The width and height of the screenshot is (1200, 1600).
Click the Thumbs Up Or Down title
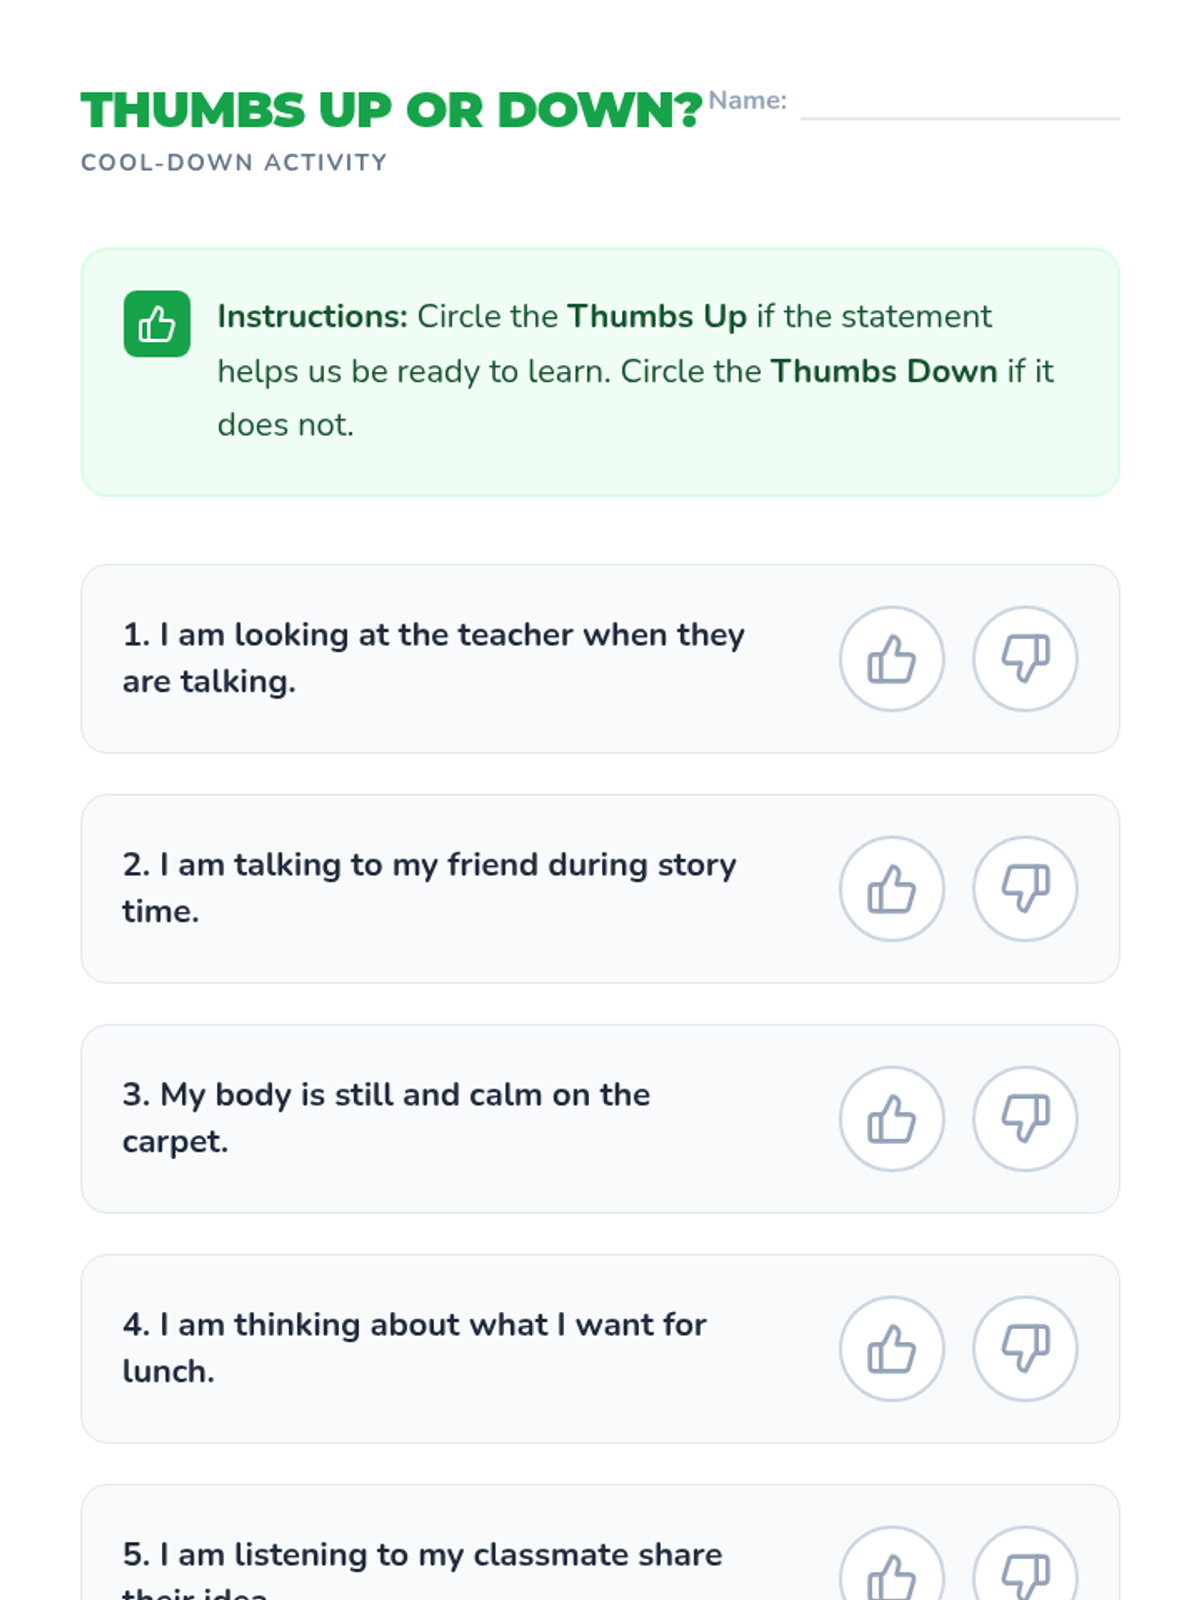point(391,110)
